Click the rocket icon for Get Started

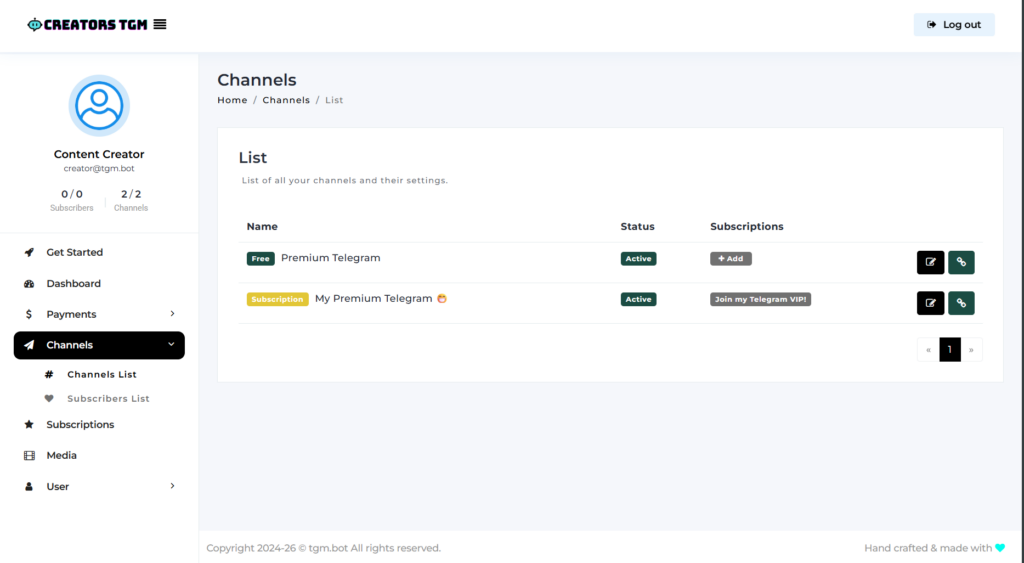29,252
